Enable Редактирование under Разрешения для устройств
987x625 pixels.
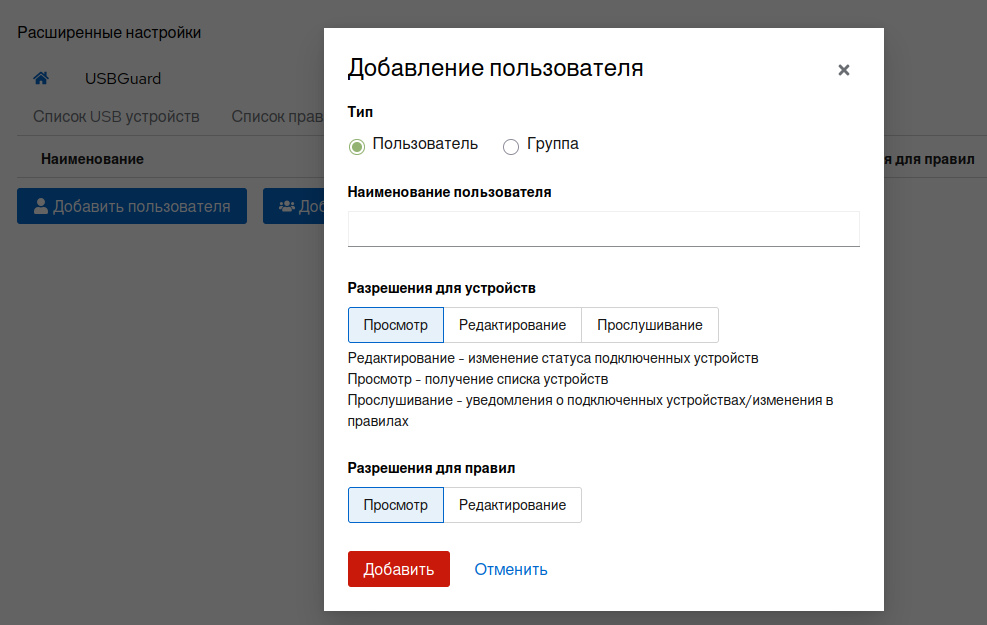pyautogui.click(x=512, y=325)
